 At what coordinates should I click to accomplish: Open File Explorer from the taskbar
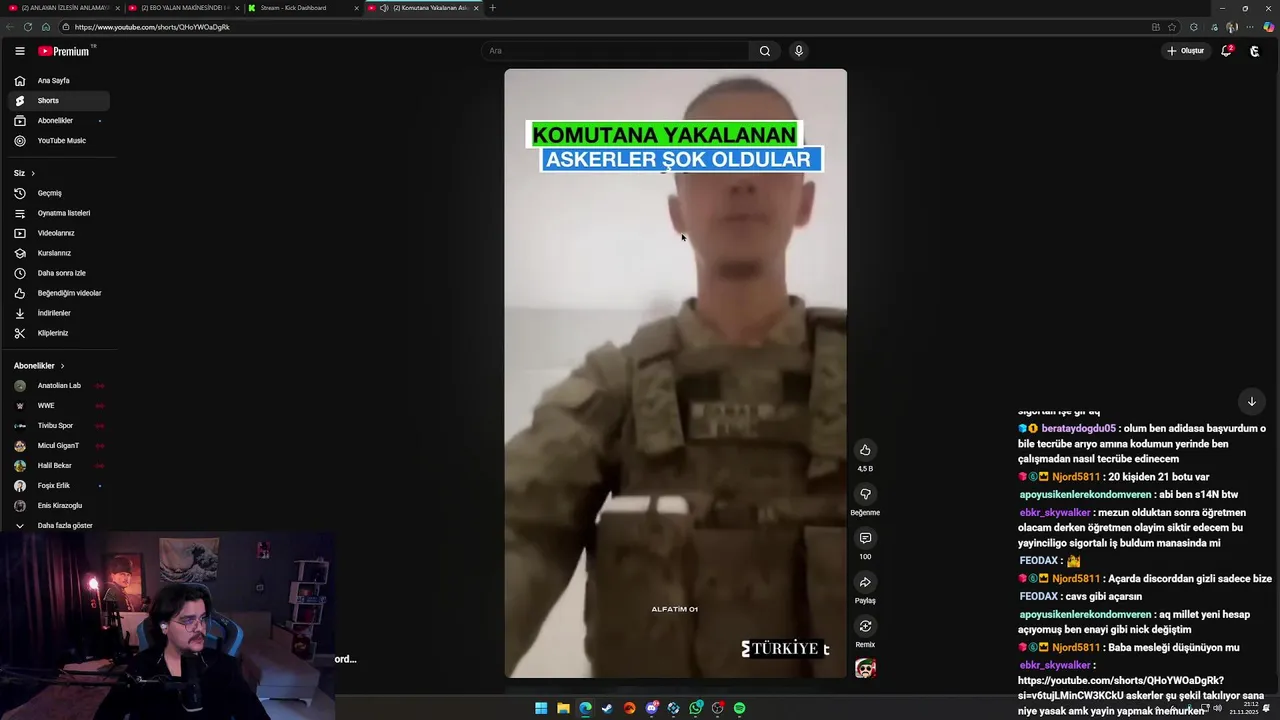click(x=563, y=708)
